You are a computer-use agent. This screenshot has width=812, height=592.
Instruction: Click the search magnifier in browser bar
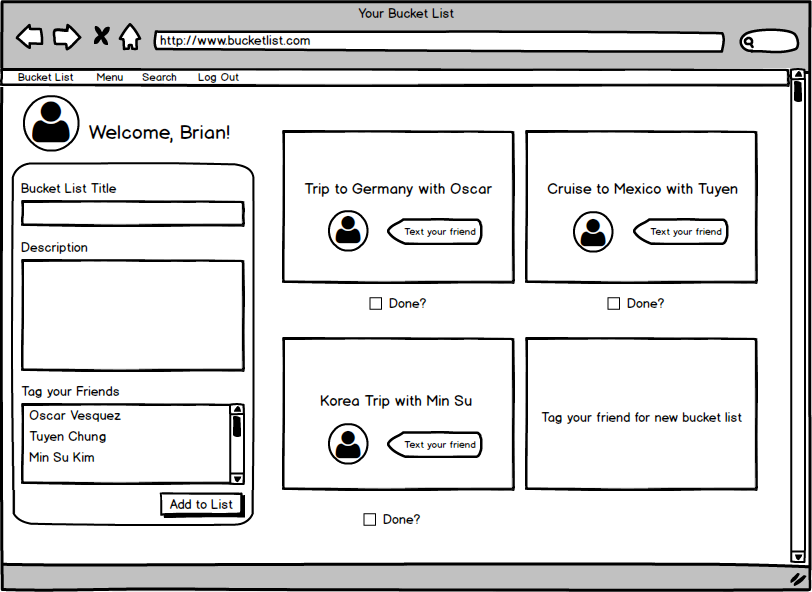tap(749, 42)
